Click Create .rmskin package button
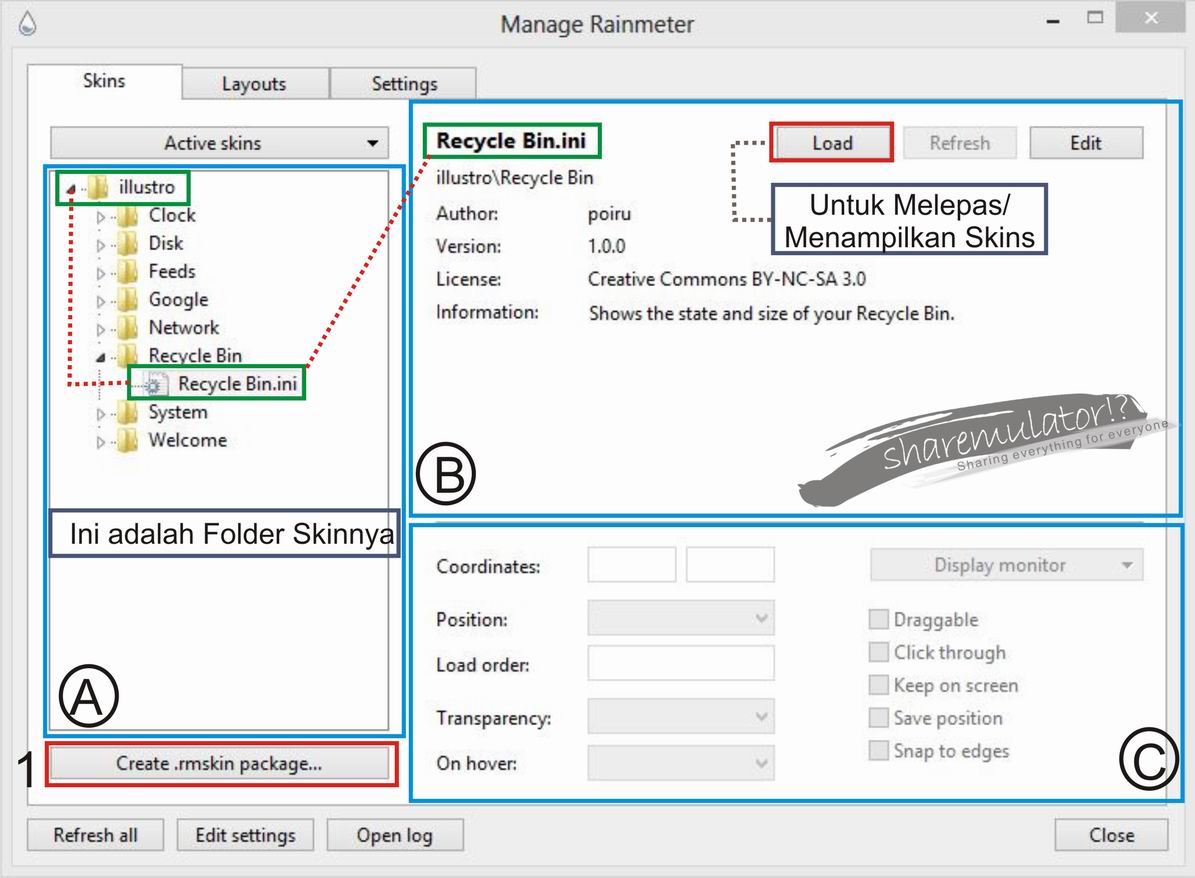This screenshot has height=878, width=1195. click(x=219, y=763)
